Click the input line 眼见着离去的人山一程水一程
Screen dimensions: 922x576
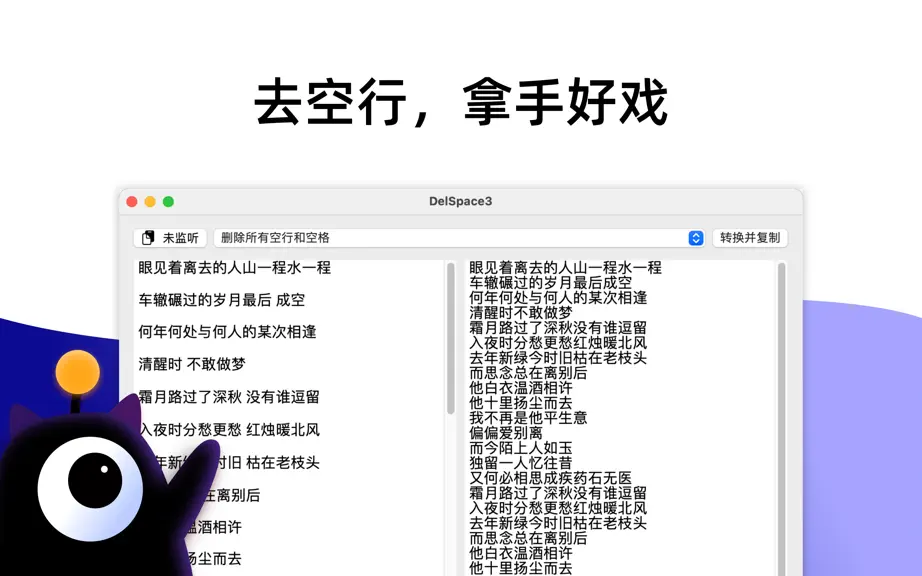235,268
